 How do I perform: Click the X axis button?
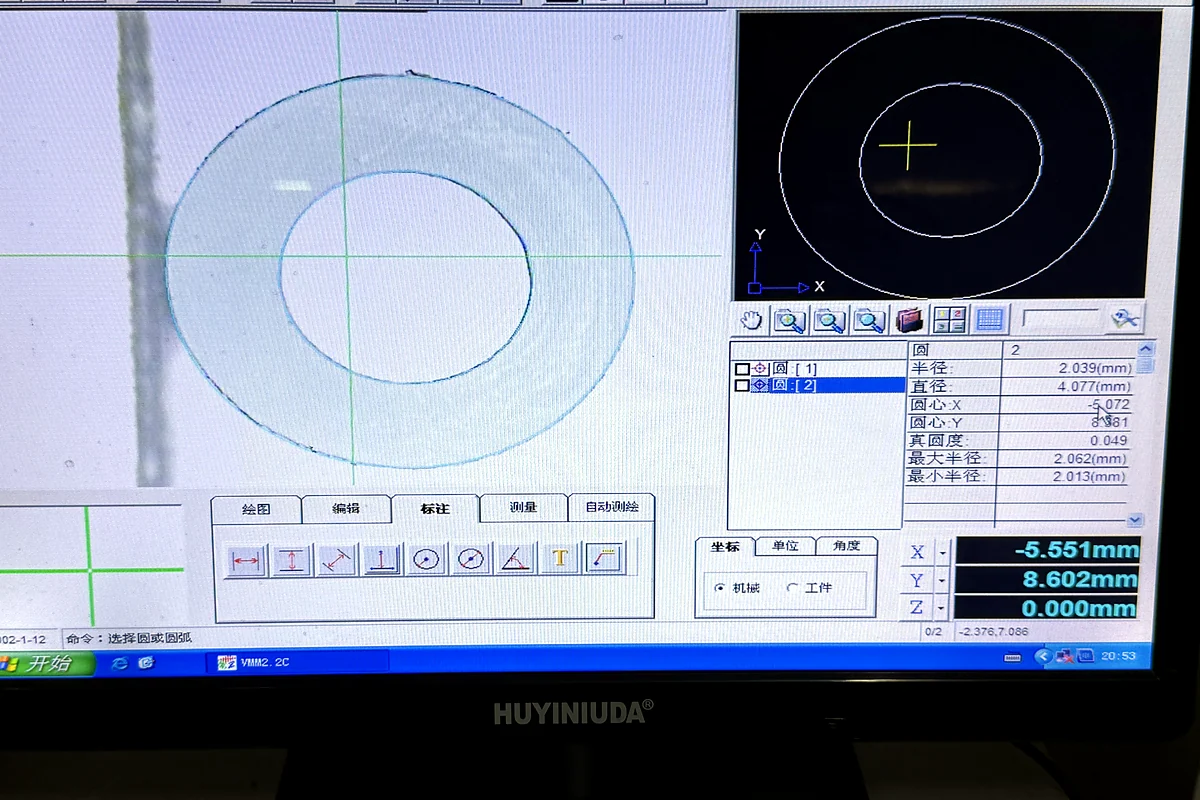coord(918,553)
